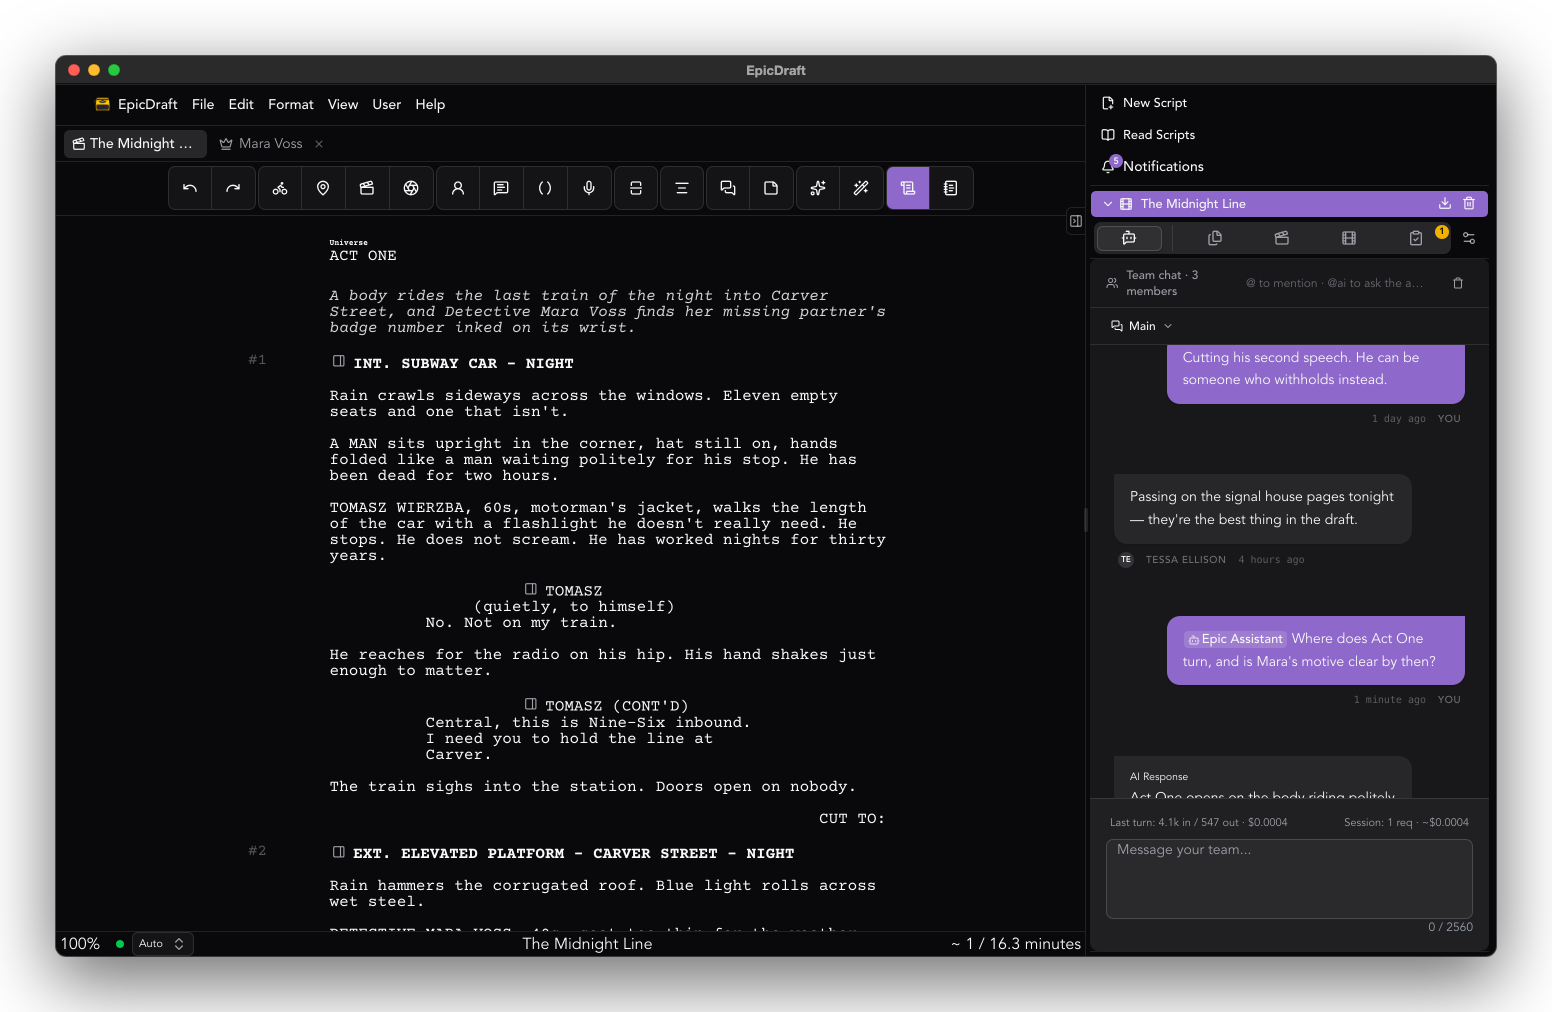Screen dimensions: 1552x1012
Task: Click the microphone icon in toolbar
Action: click(x=589, y=188)
